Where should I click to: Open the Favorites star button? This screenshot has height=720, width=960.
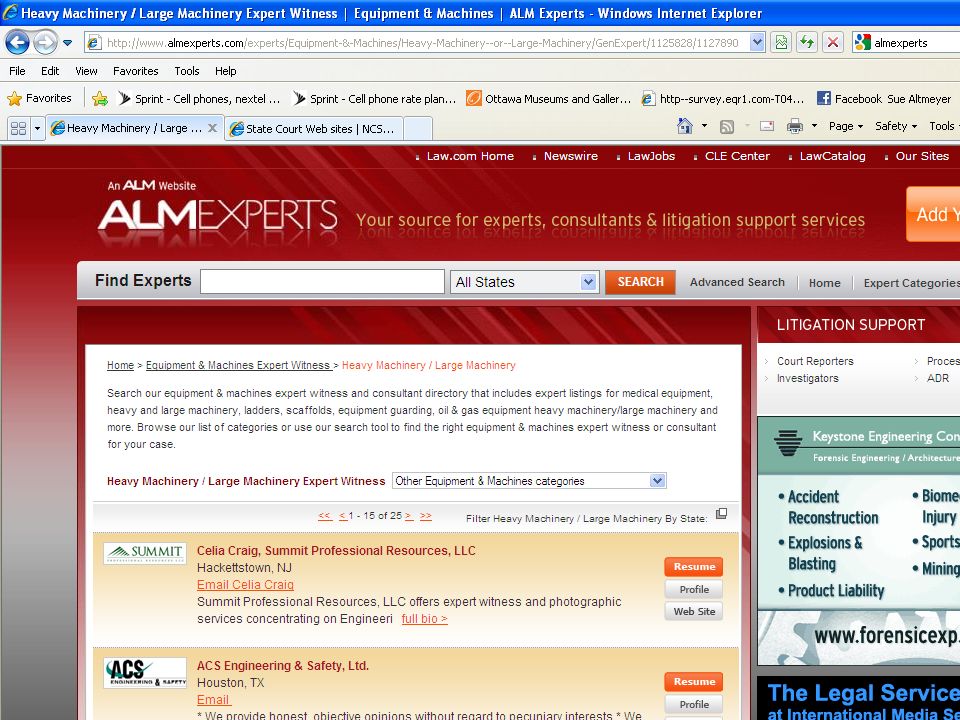tap(40, 98)
